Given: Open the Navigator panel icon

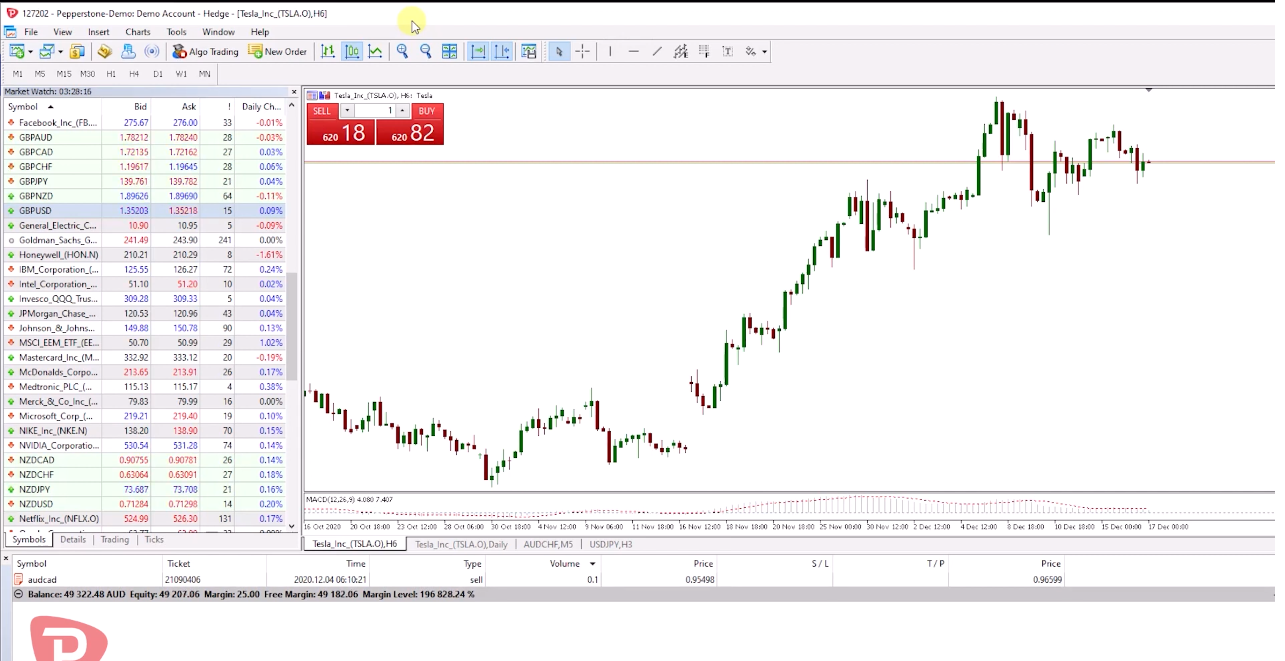Looking at the screenshot, I should tap(105, 51).
